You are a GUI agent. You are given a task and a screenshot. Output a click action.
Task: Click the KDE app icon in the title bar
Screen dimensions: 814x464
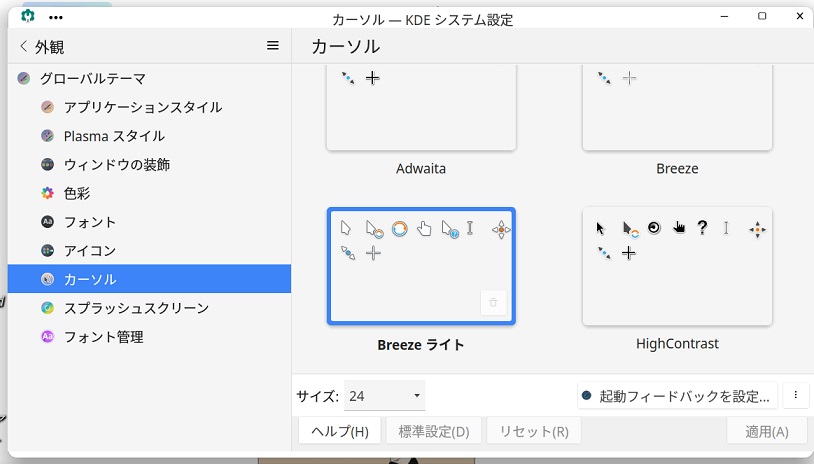(x=28, y=16)
